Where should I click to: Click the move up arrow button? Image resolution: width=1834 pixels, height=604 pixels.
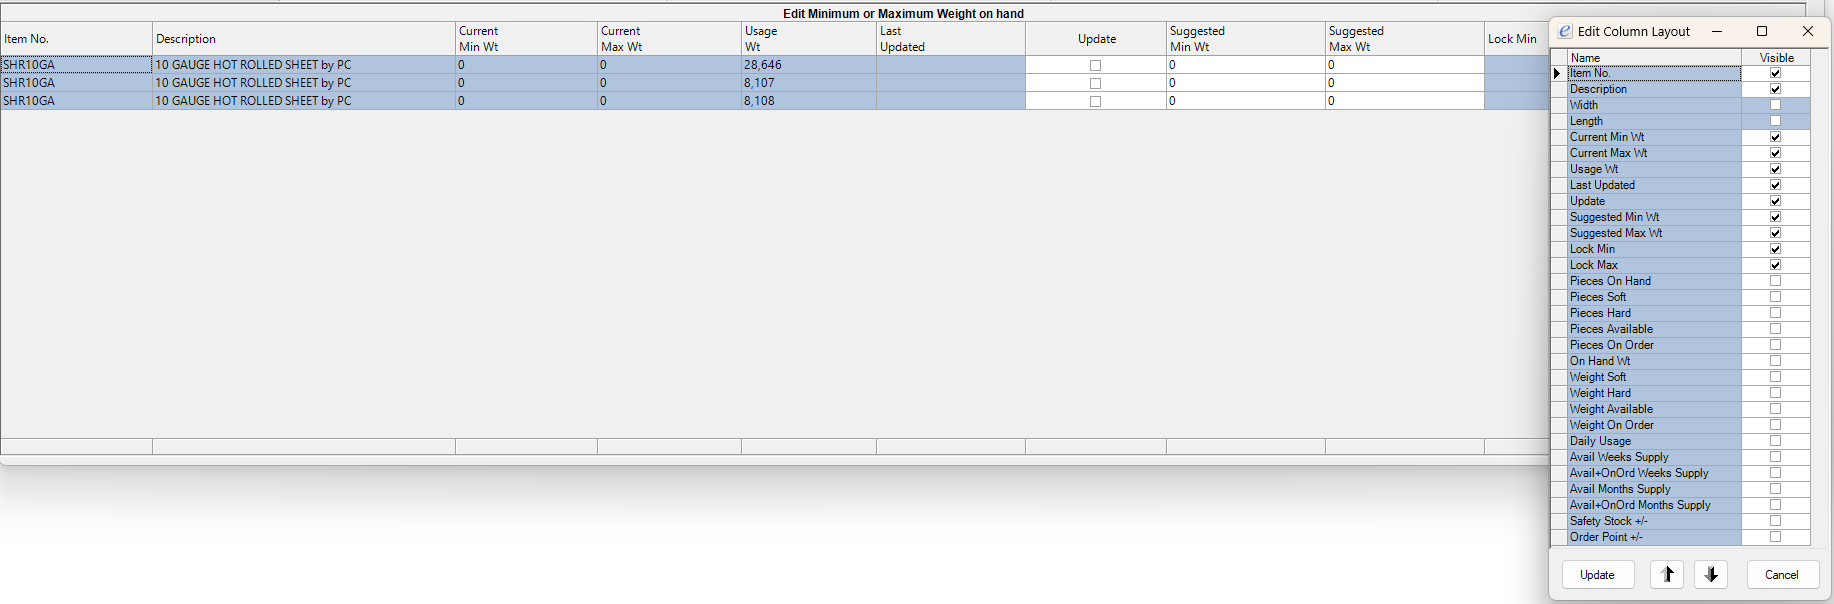(x=1667, y=575)
